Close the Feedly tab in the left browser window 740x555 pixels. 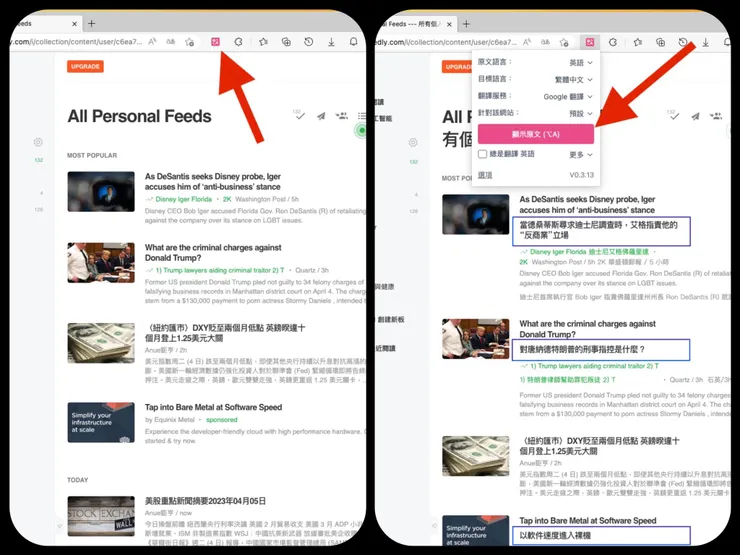click(75, 24)
